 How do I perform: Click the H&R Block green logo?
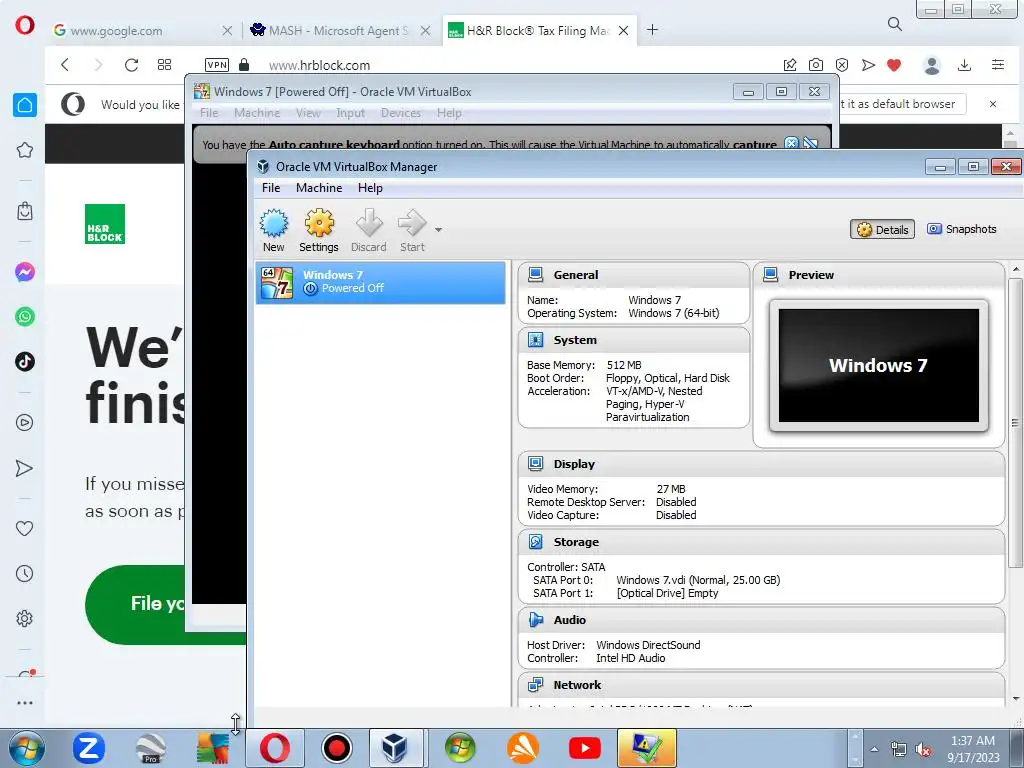pos(104,224)
